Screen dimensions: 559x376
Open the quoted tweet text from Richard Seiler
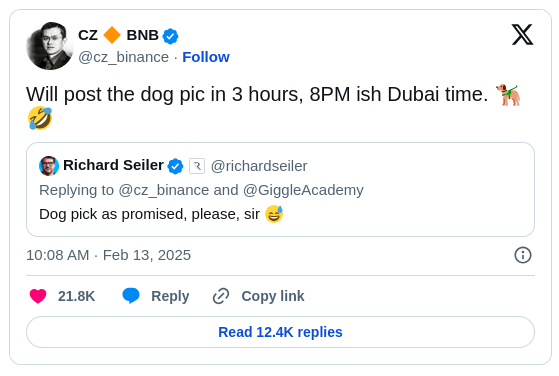(x=149, y=214)
